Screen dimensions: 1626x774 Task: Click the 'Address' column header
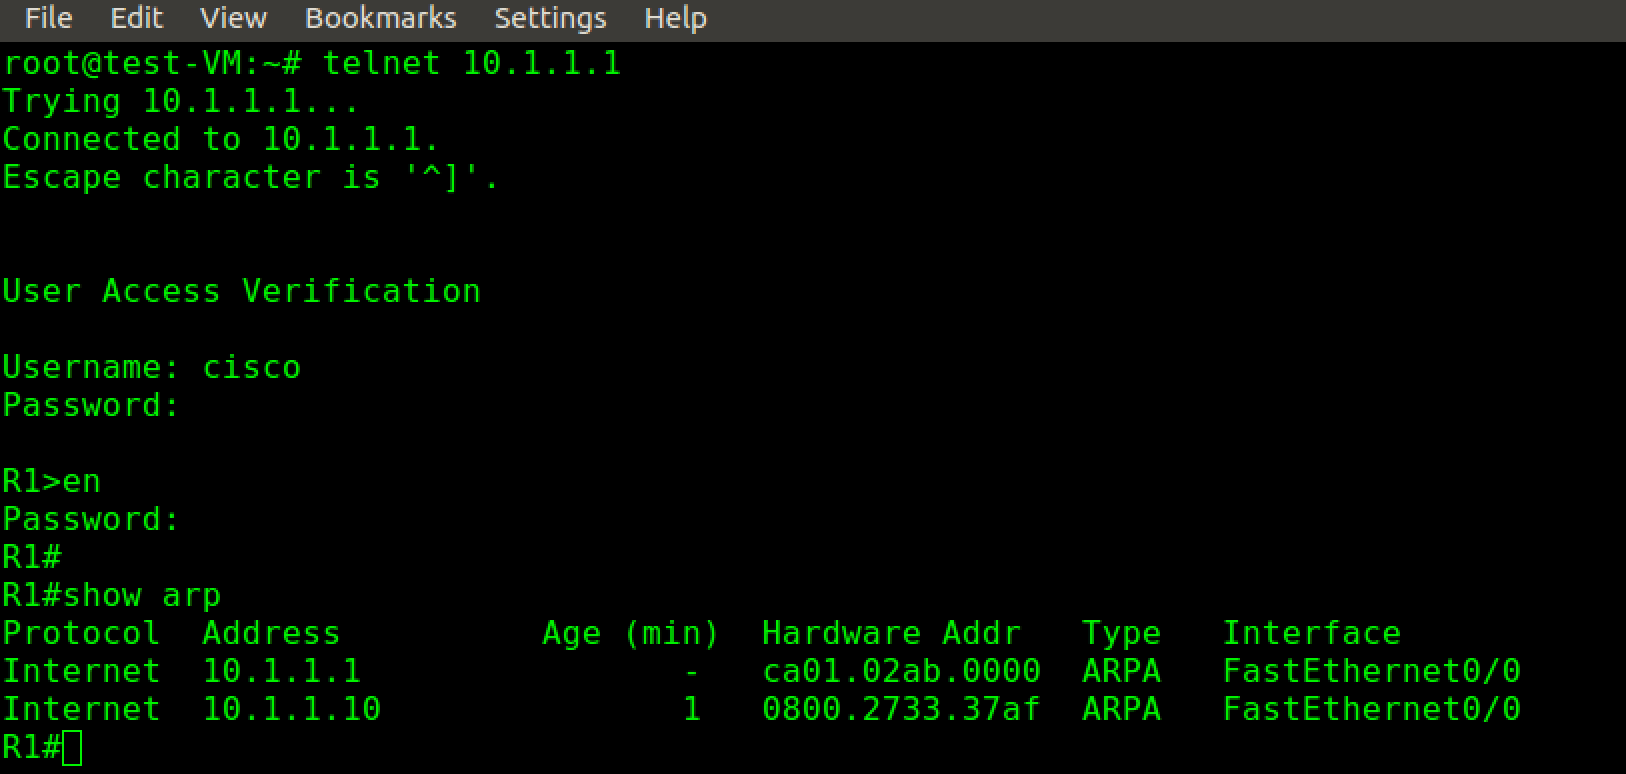(271, 633)
